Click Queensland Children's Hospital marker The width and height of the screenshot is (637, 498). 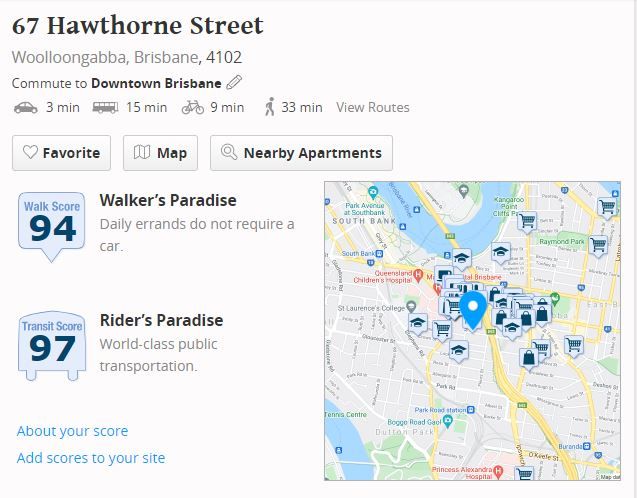point(418,276)
